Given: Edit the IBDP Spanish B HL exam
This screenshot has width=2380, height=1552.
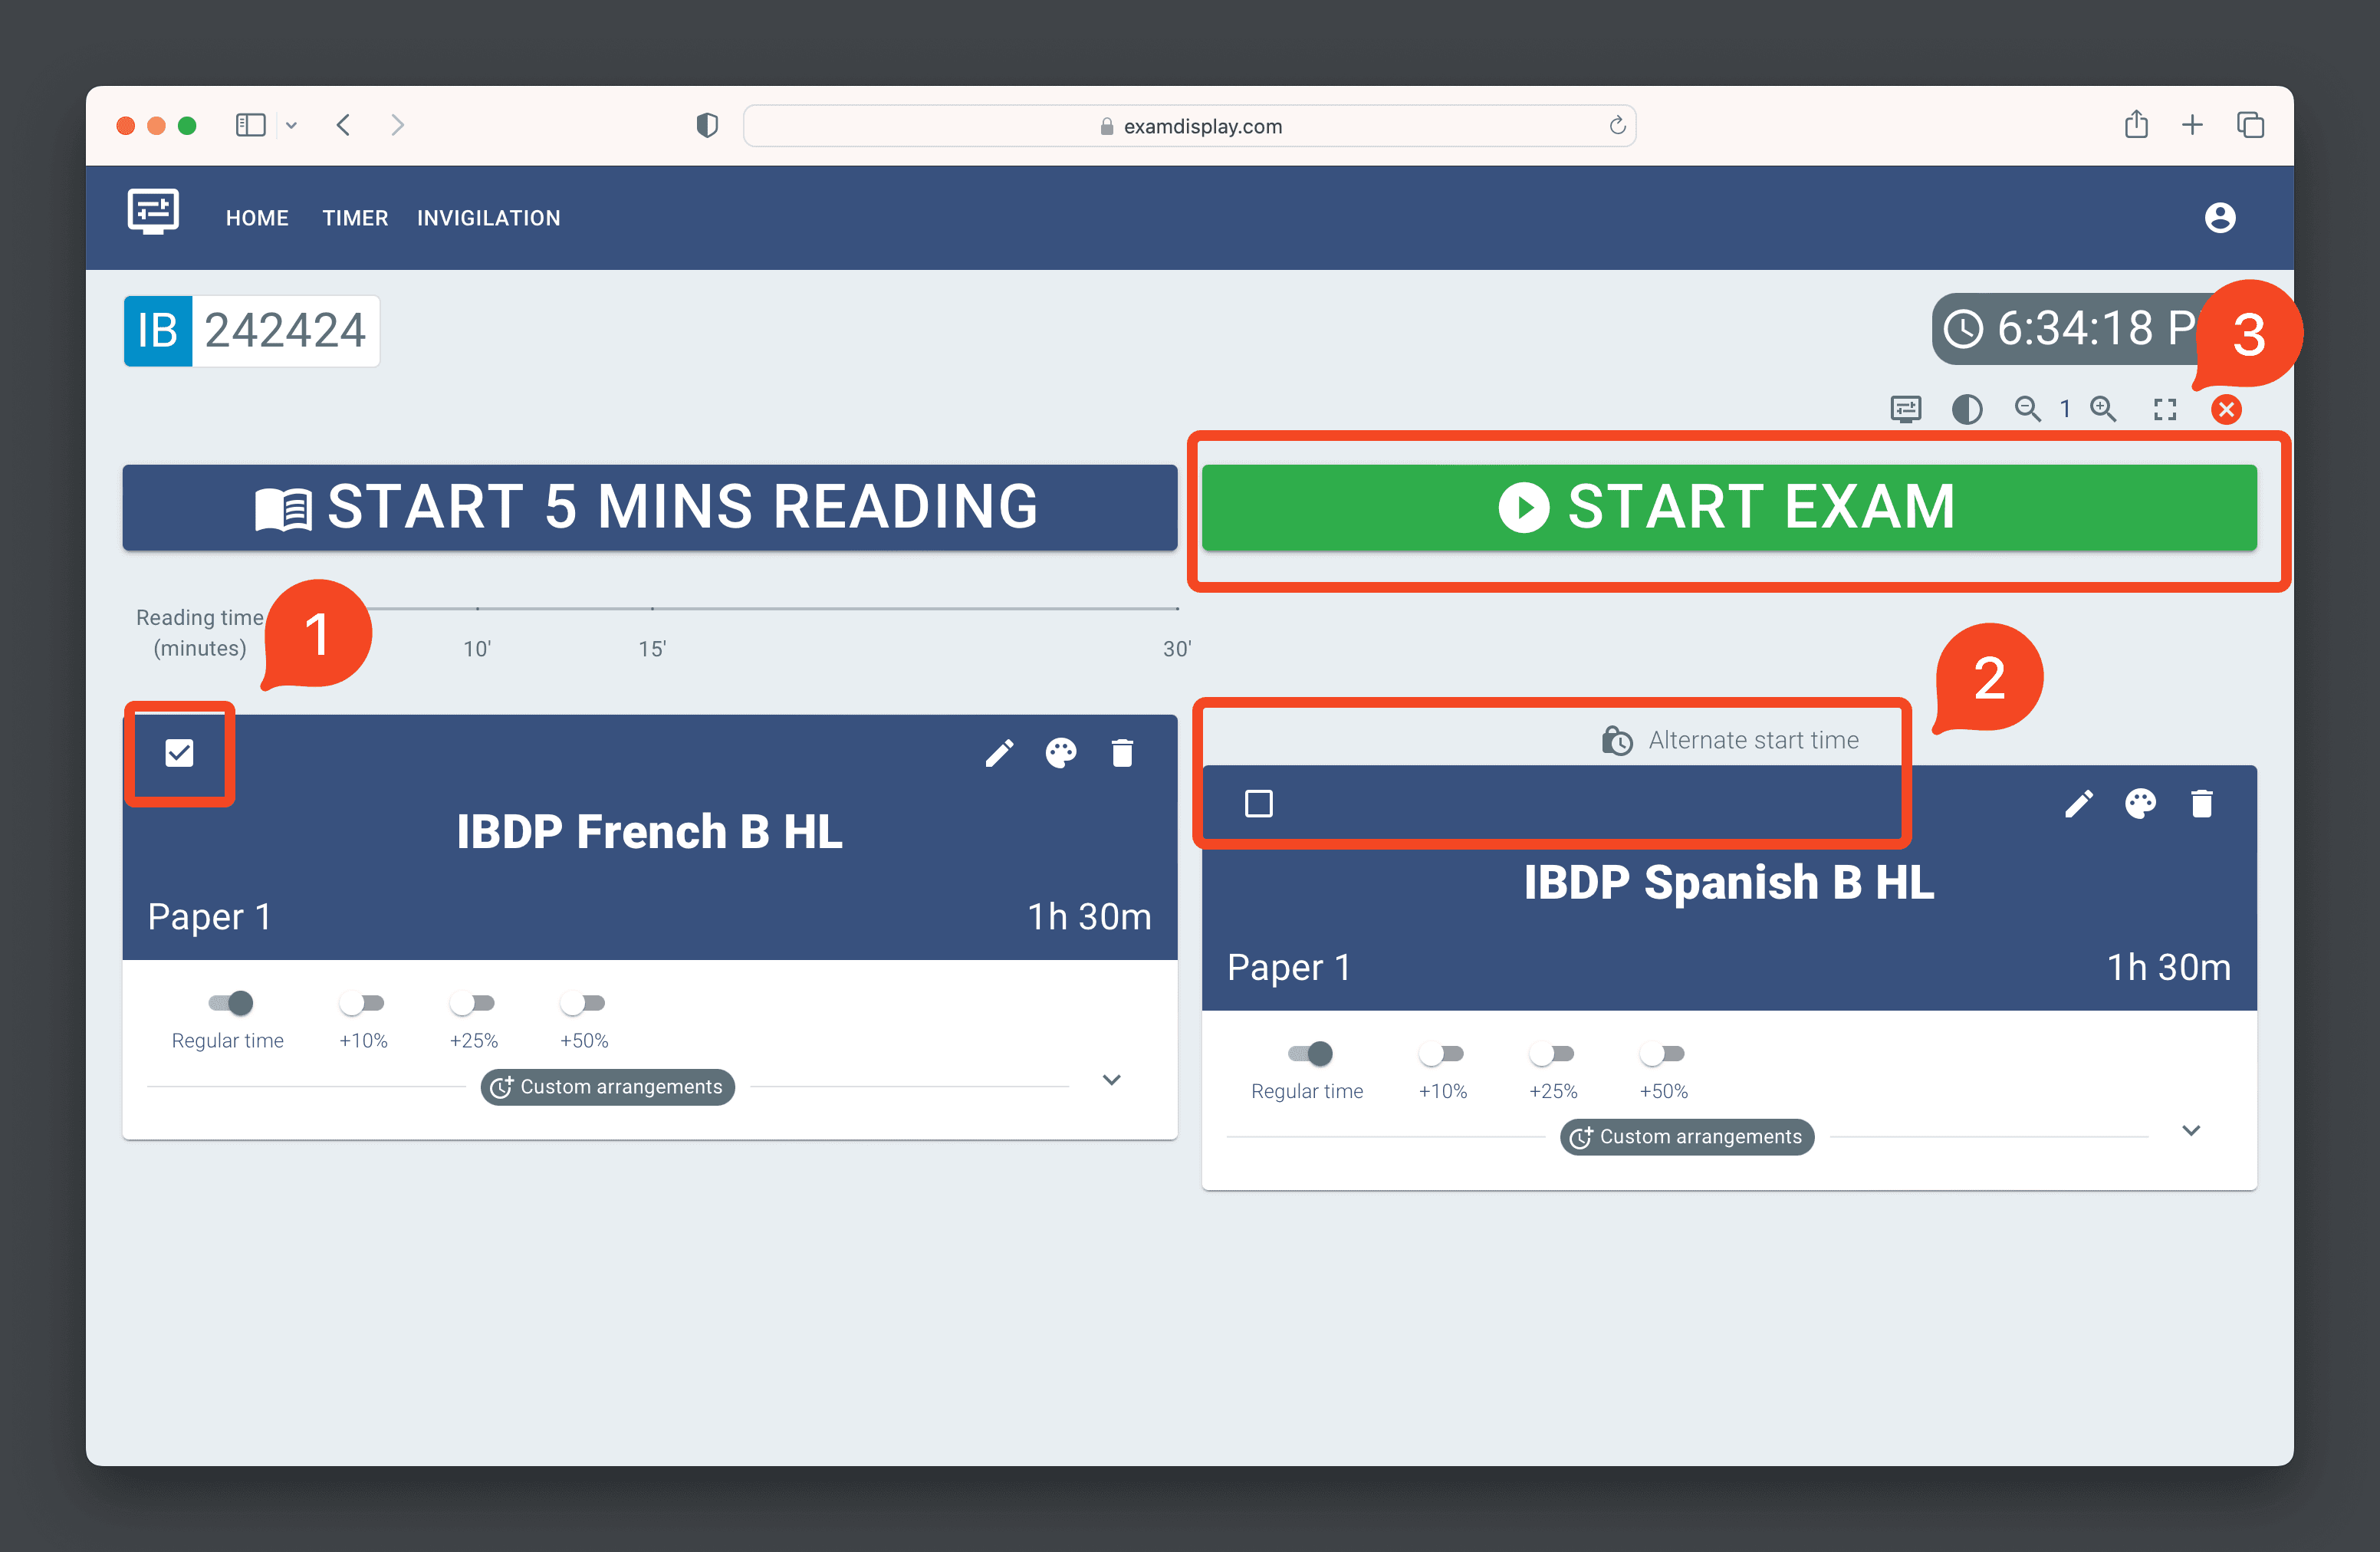Looking at the screenshot, I should pyautogui.click(x=2079, y=804).
